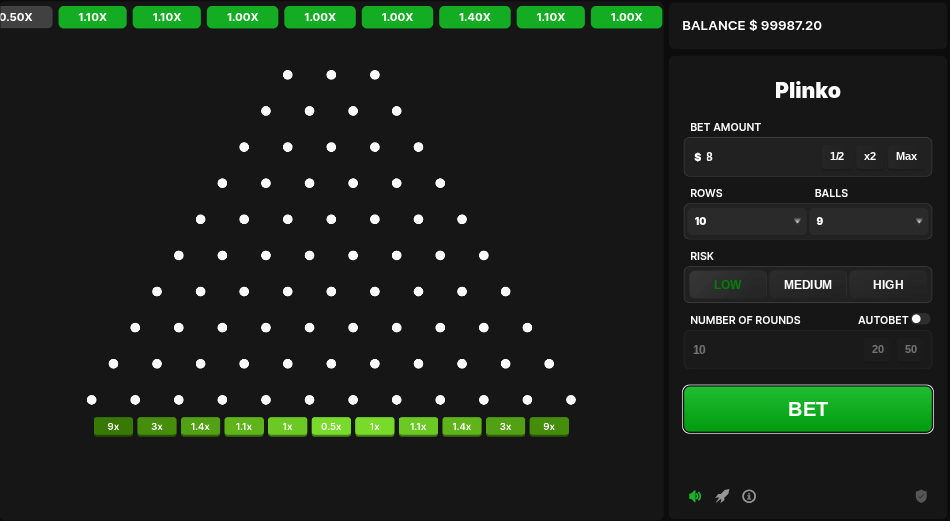Choose 20 rounds preset
This screenshot has width=950, height=521.
click(x=878, y=349)
